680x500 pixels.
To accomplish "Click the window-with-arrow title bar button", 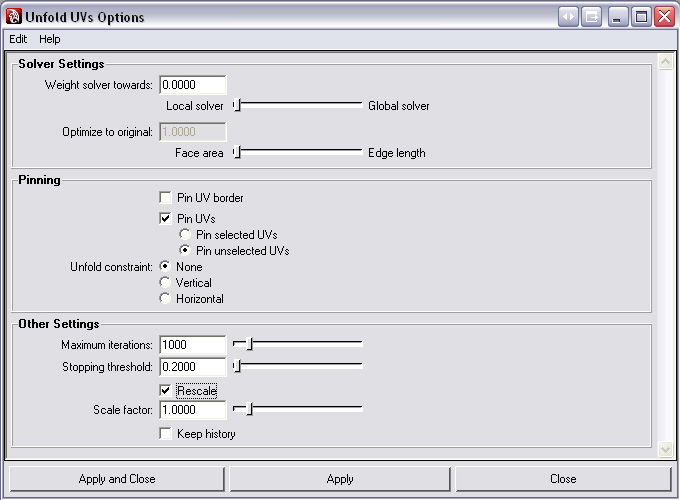I will point(592,16).
